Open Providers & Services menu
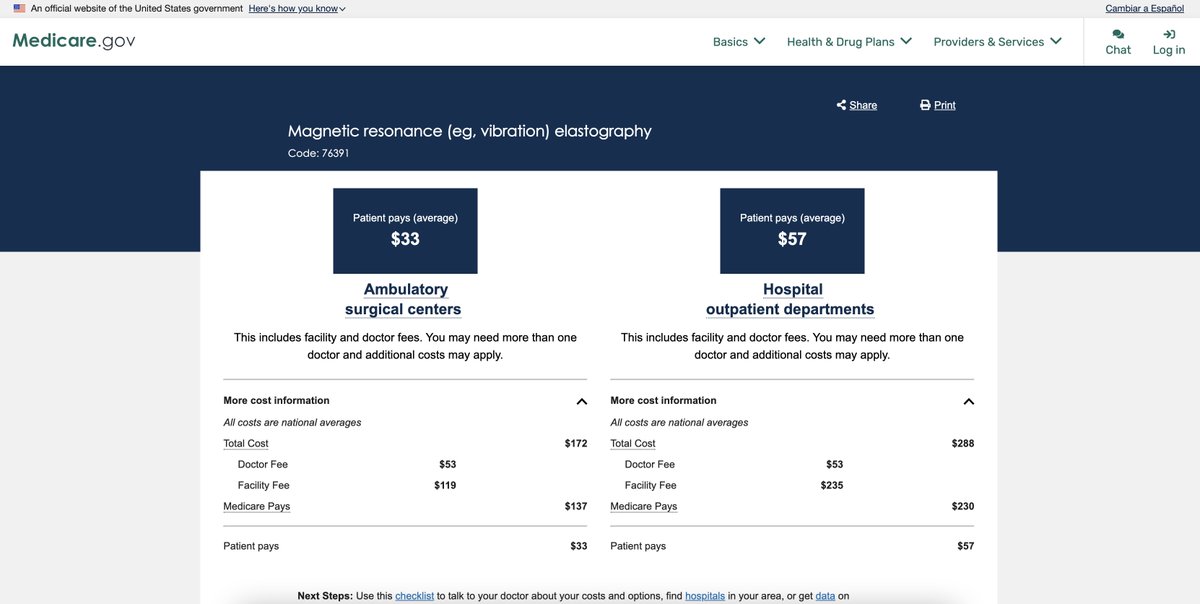The width and height of the screenshot is (1200, 604). coord(997,41)
